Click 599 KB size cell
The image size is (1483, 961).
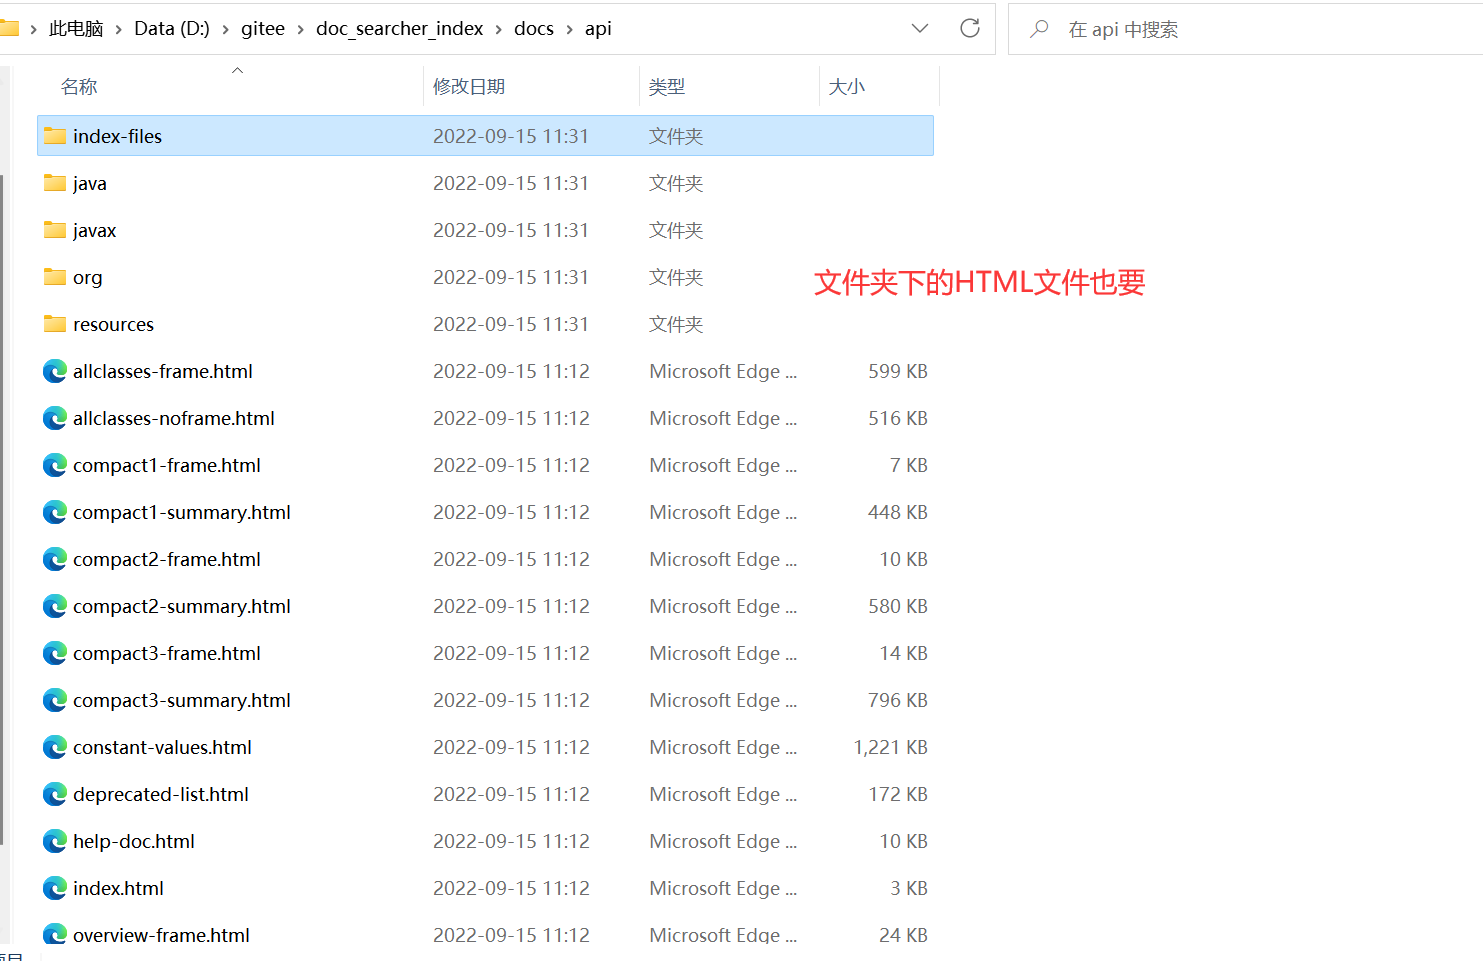coord(897,371)
